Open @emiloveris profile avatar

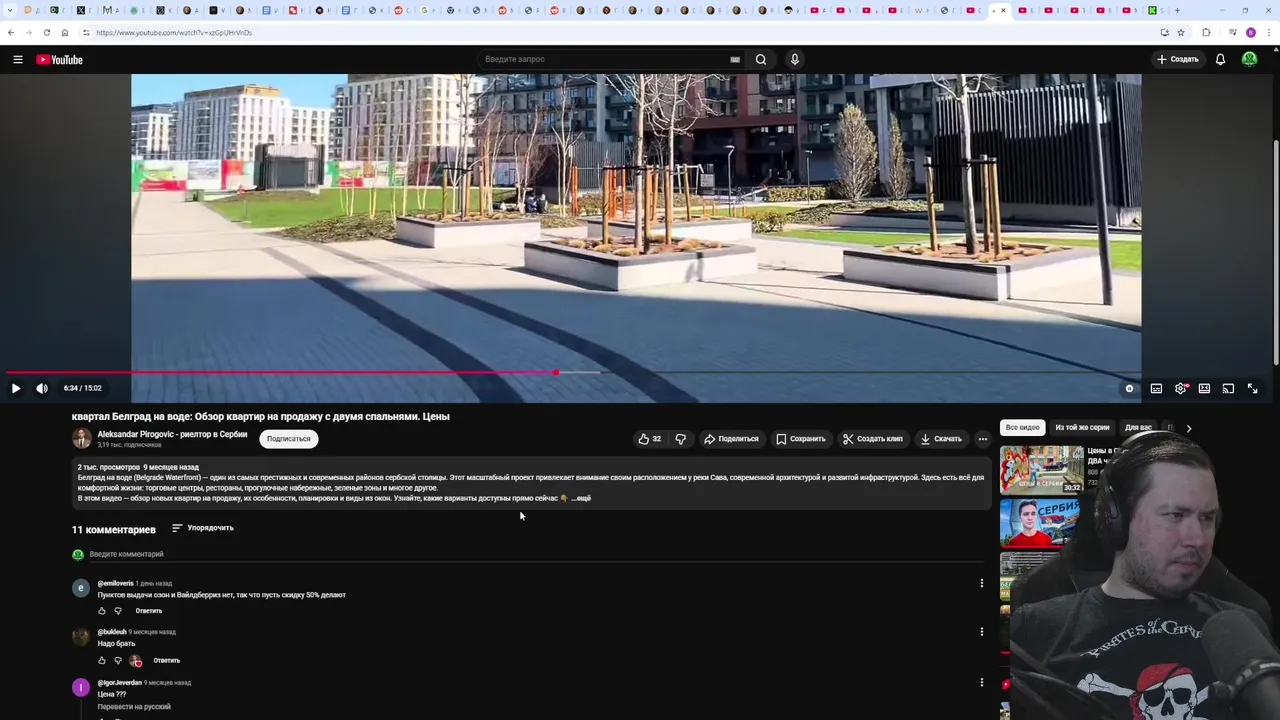[x=81, y=587]
